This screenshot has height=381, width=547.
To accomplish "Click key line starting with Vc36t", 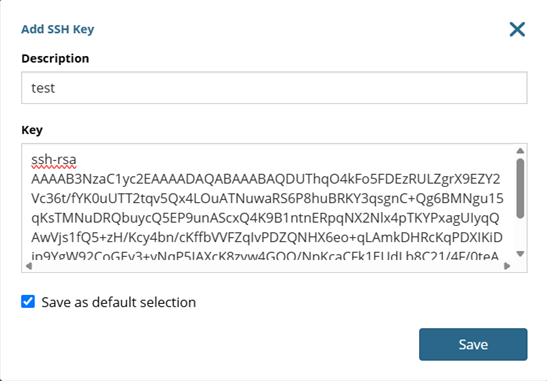I will [267, 199].
